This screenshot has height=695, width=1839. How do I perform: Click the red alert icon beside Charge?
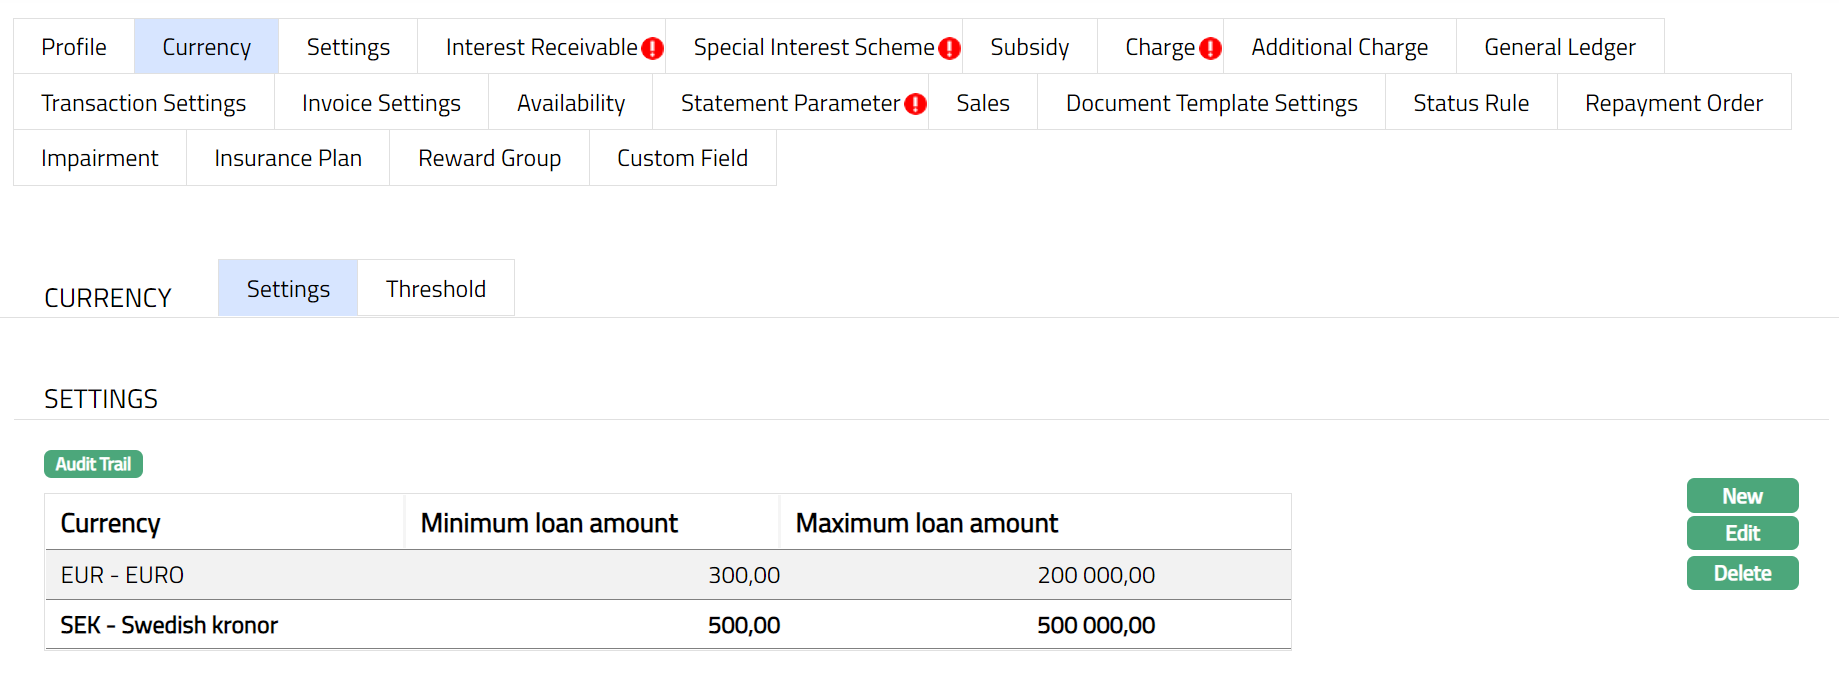[1210, 48]
